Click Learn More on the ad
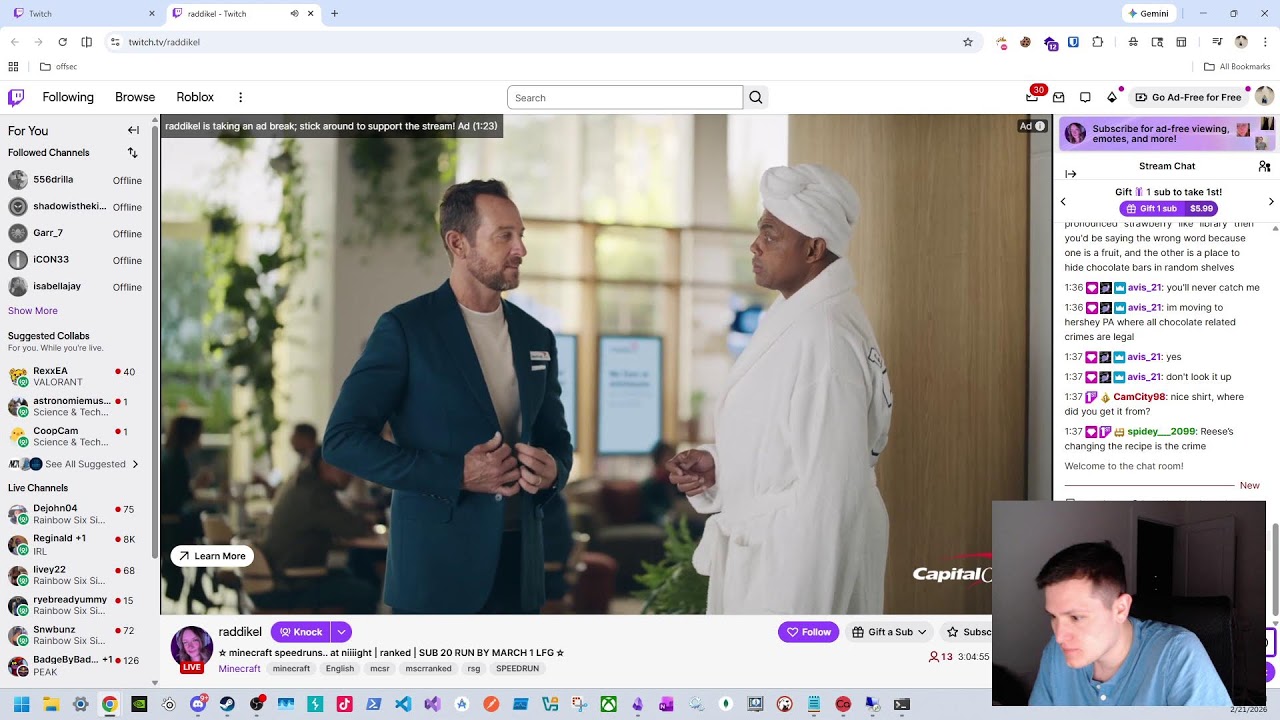Image resolution: width=1280 pixels, height=720 pixels. pyautogui.click(x=212, y=556)
